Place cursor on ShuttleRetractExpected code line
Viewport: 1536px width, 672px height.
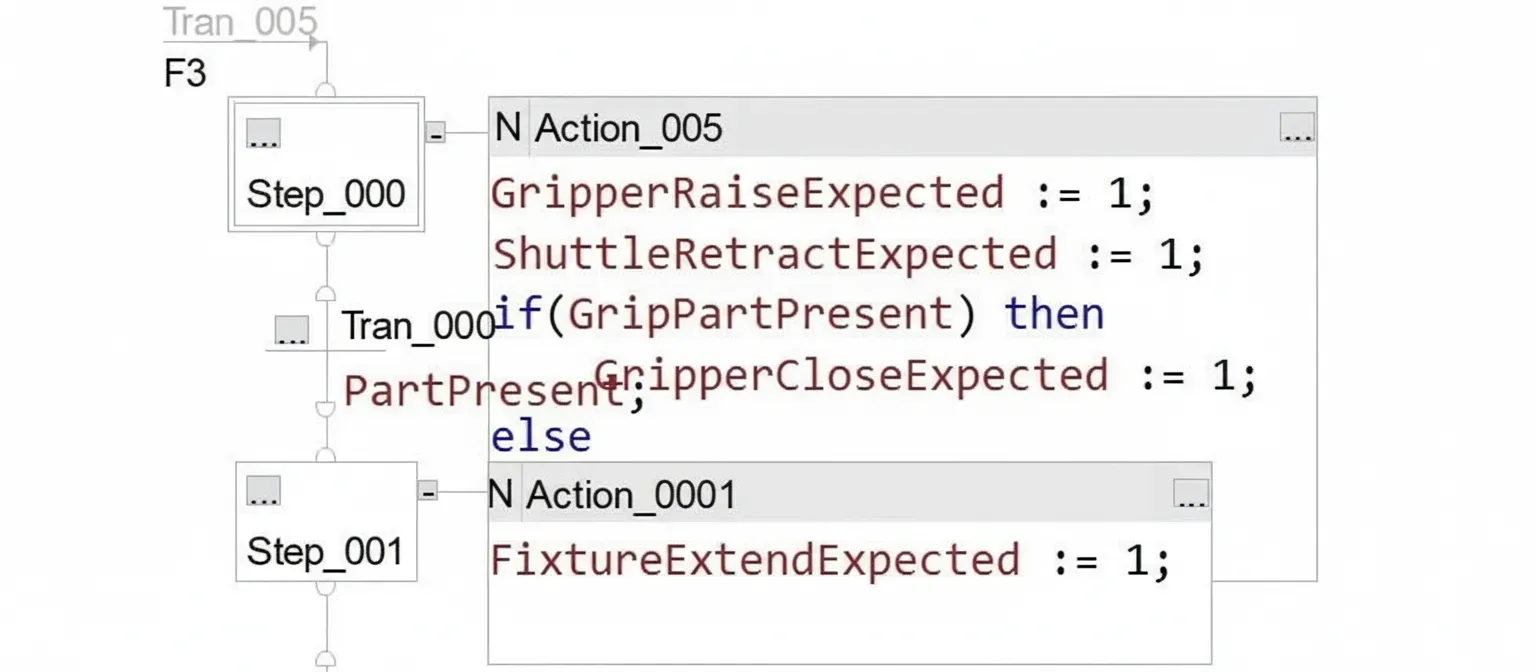(774, 254)
